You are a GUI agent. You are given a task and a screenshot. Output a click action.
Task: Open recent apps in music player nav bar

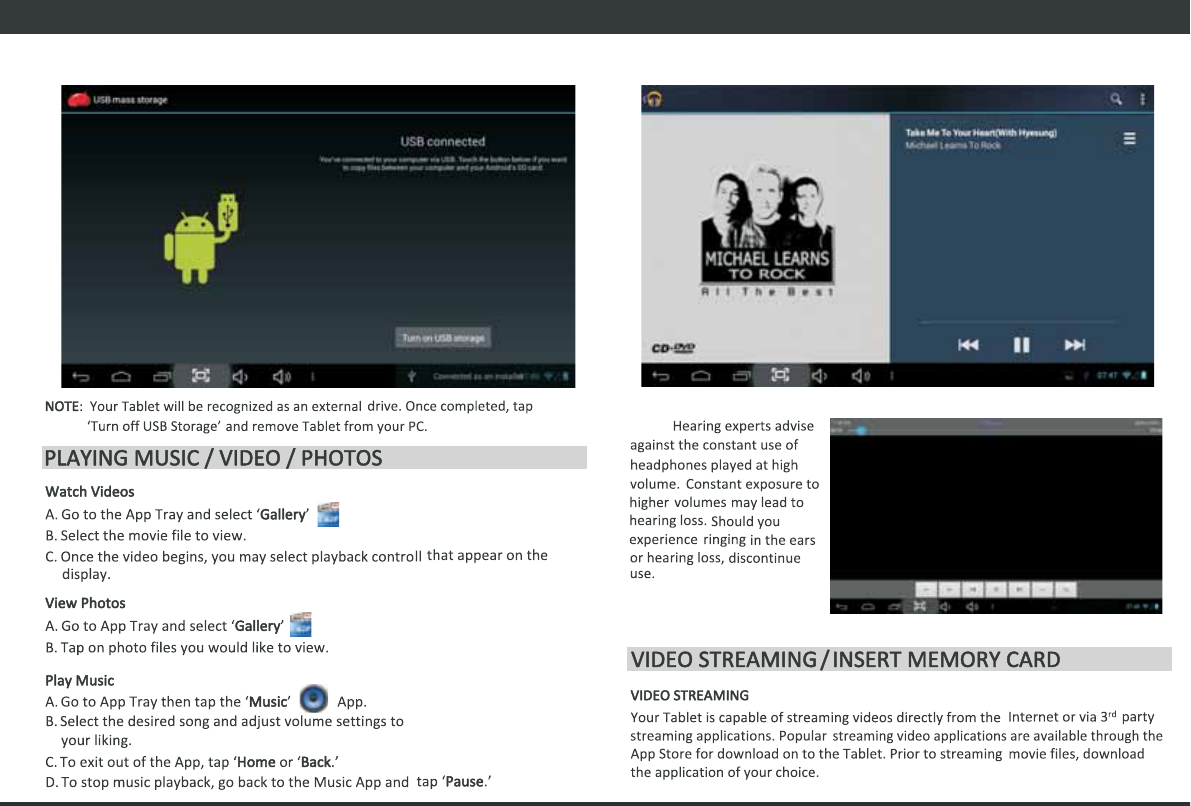point(741,375)
